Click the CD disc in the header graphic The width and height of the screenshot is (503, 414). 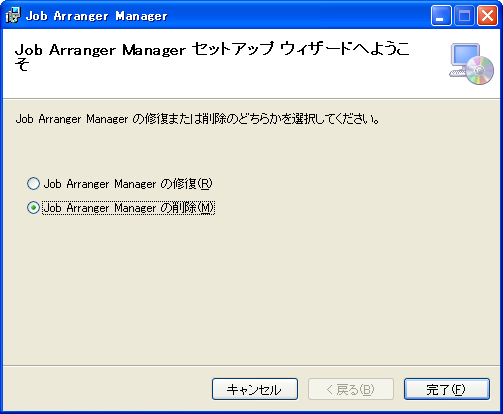[480, 70]
